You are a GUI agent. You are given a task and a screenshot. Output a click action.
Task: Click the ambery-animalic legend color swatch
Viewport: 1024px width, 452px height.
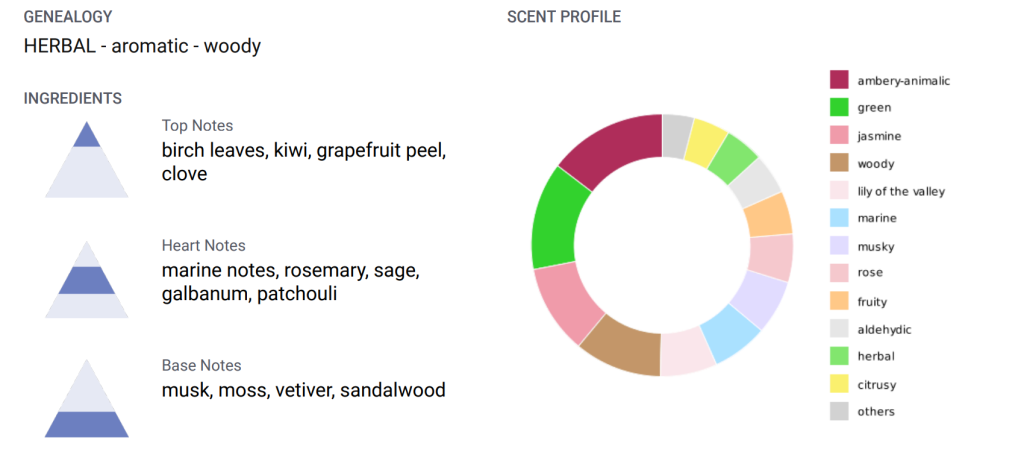point(839,80)
